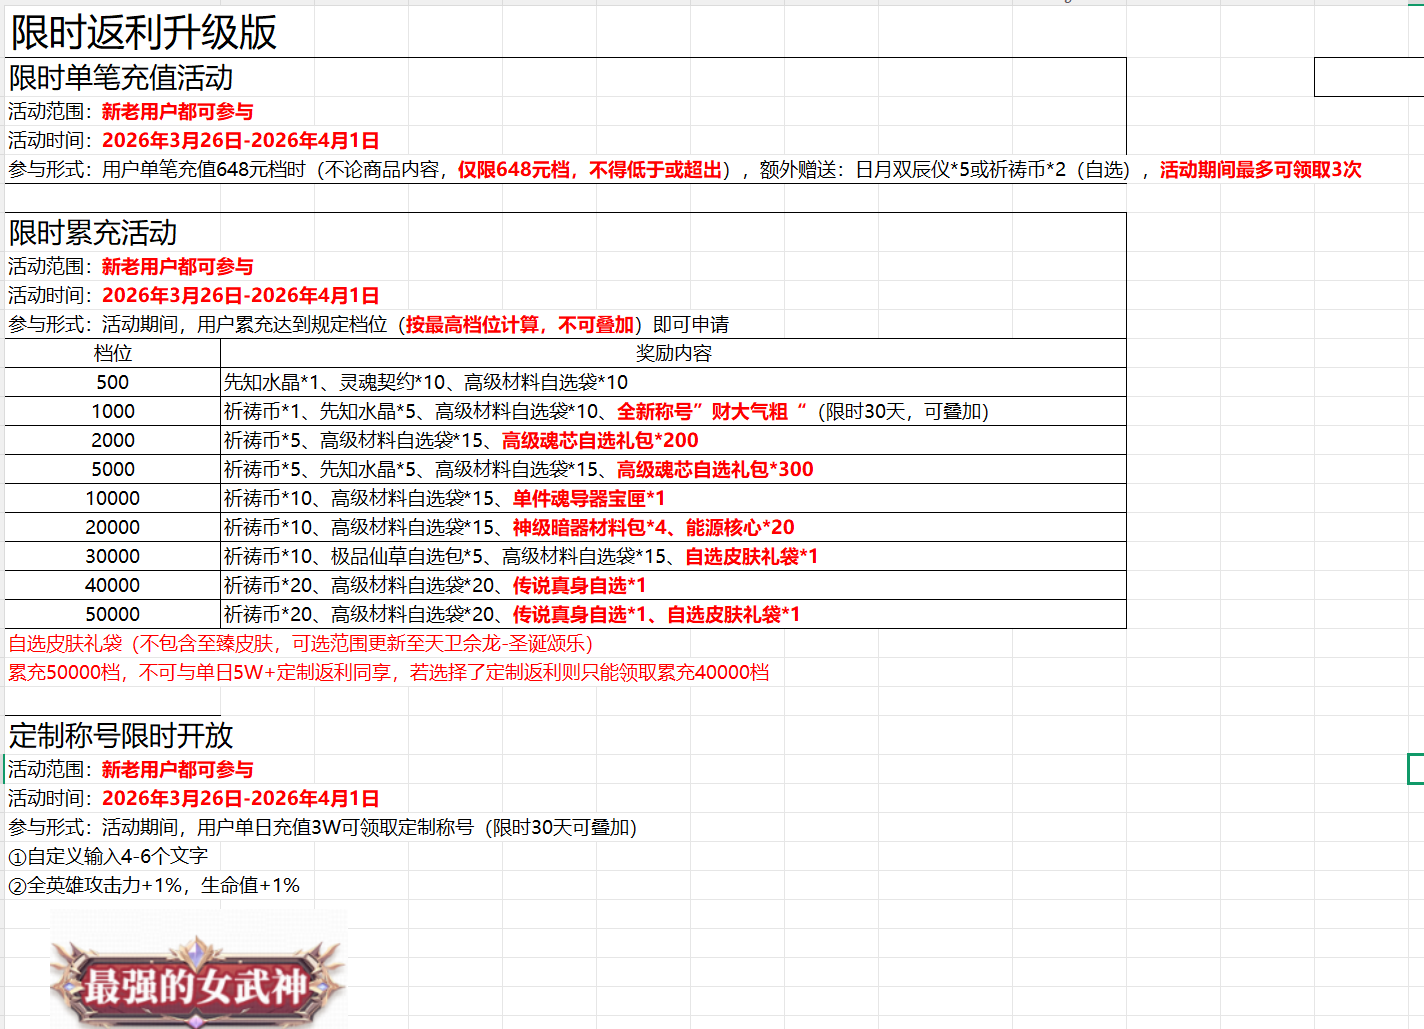Click the 50000 tier cell

coord(112,614)
